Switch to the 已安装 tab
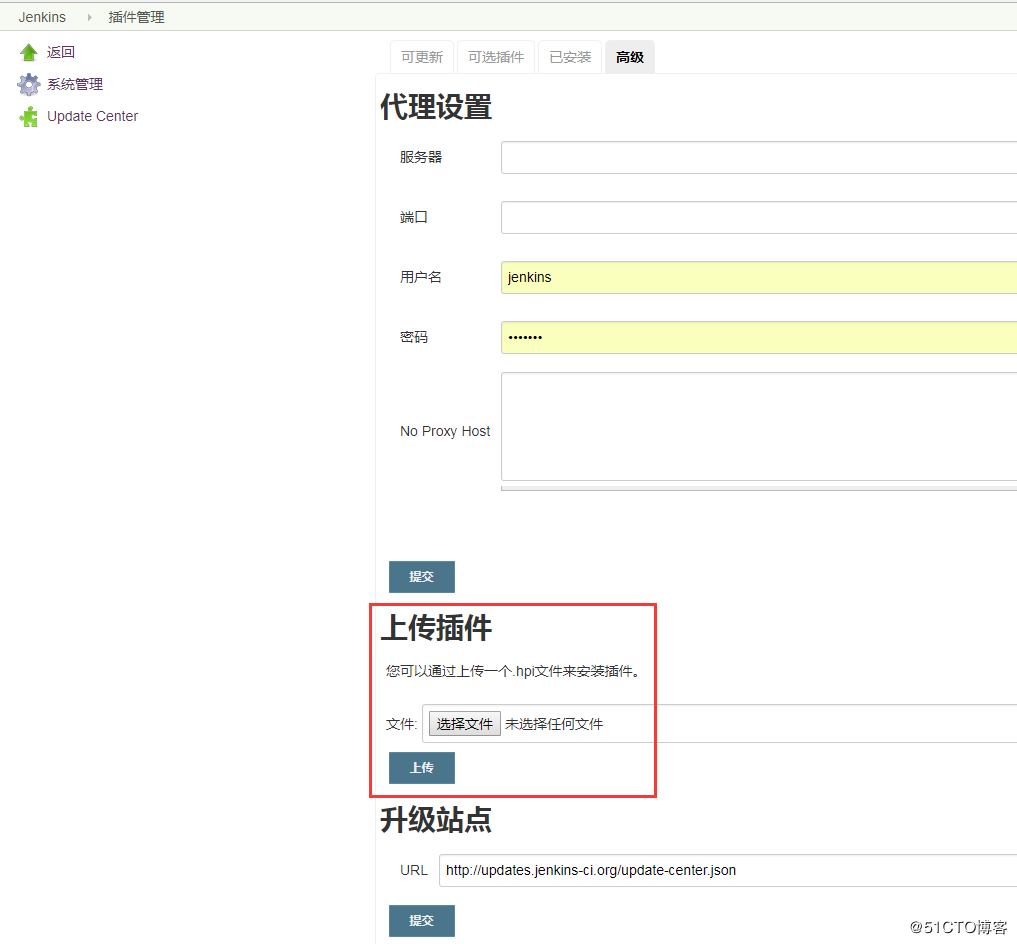This screenshot has width=1017, height=944. (570, 57)
